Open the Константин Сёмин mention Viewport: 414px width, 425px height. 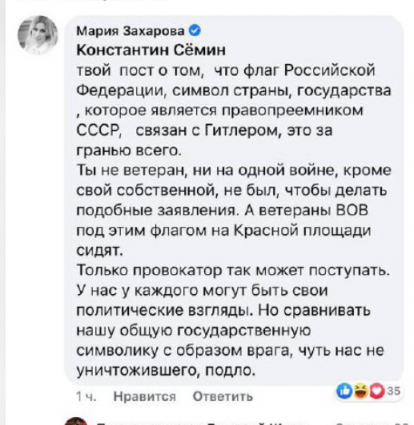(x=151, y=50)
